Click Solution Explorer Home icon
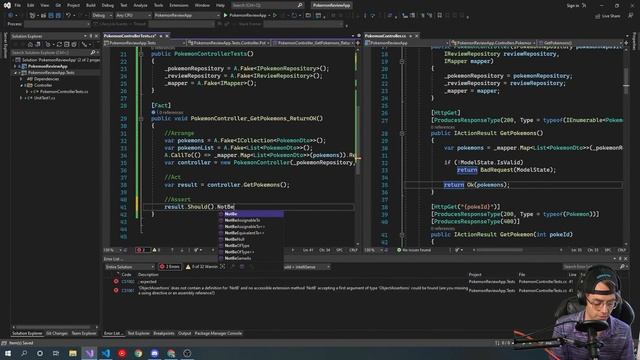Viewport: 640px width, 360px height. pos(30,44)
